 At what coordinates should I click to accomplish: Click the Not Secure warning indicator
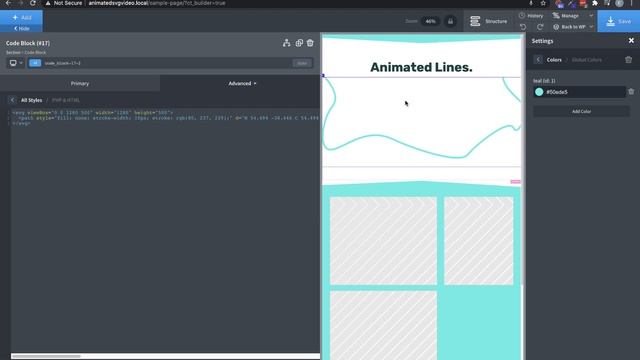tap(64, 3)
